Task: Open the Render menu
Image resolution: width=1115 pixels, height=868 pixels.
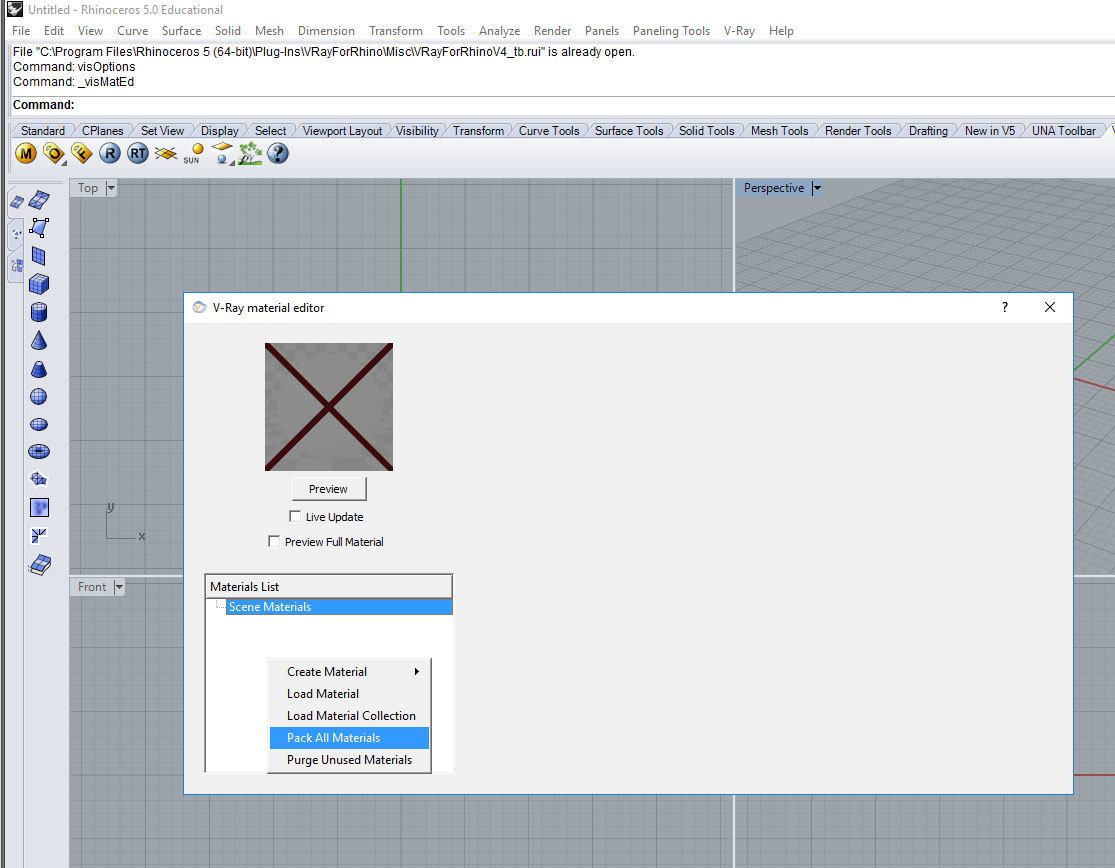Action: (x=553, y=31)
